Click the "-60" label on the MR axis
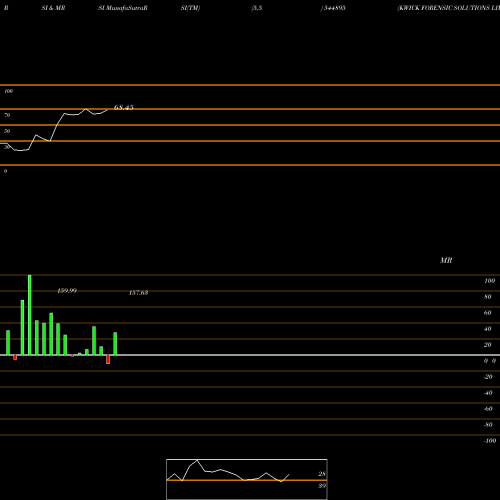This screenshot has width=500, height=500. (x=488, y=409)
